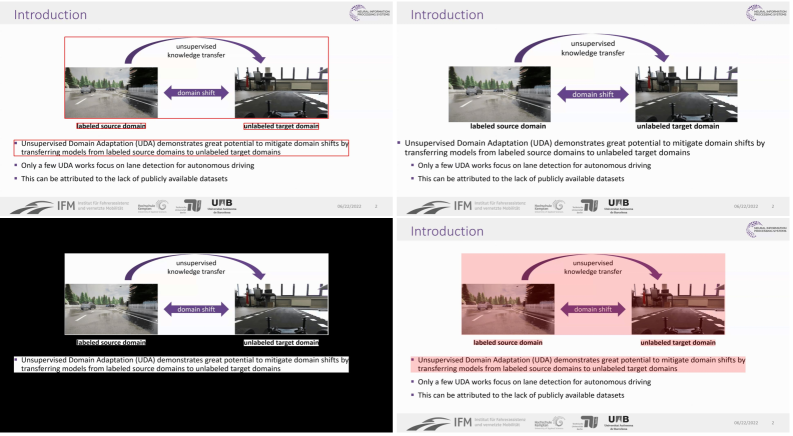Select NeurIPS logo on the unannotated slide
The image size is (793, 436).
point(767,13)
